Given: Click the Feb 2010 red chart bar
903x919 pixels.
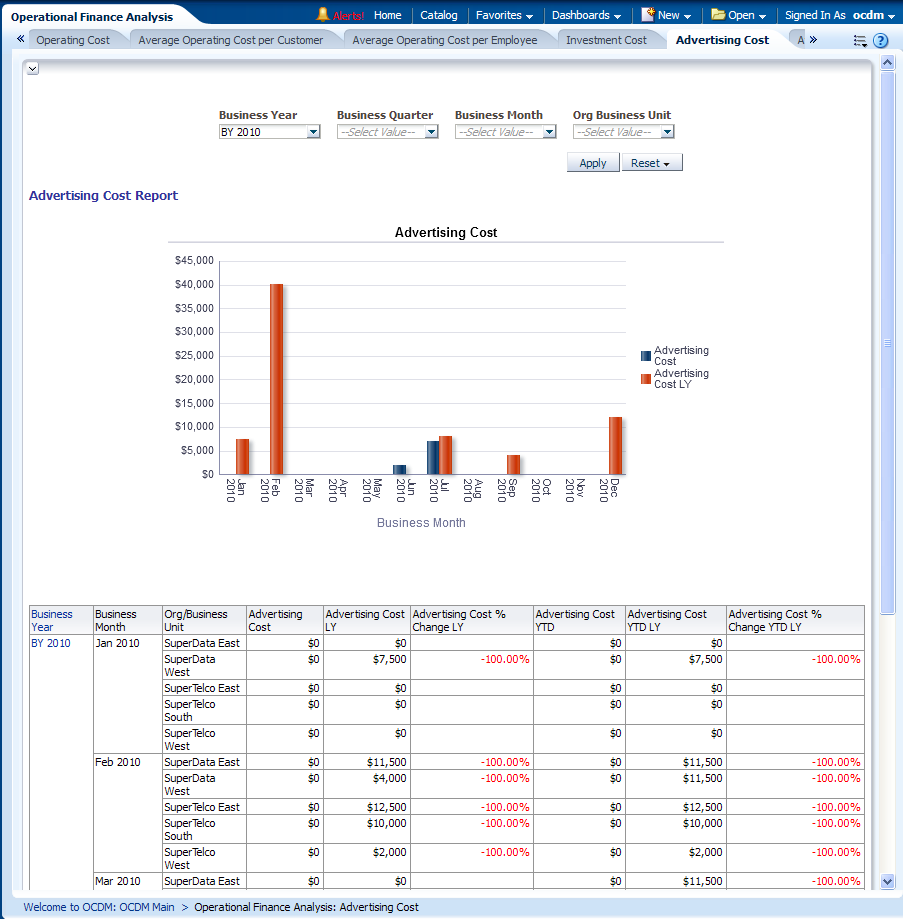Looking at the screenshot, I should click(x=276, y=378).
